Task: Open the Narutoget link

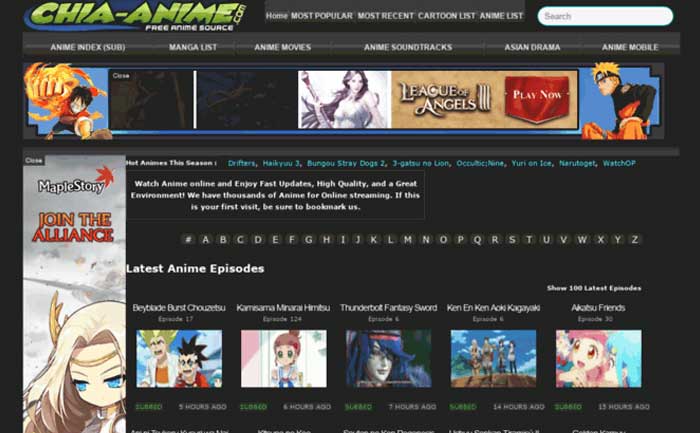Action: 577,163
